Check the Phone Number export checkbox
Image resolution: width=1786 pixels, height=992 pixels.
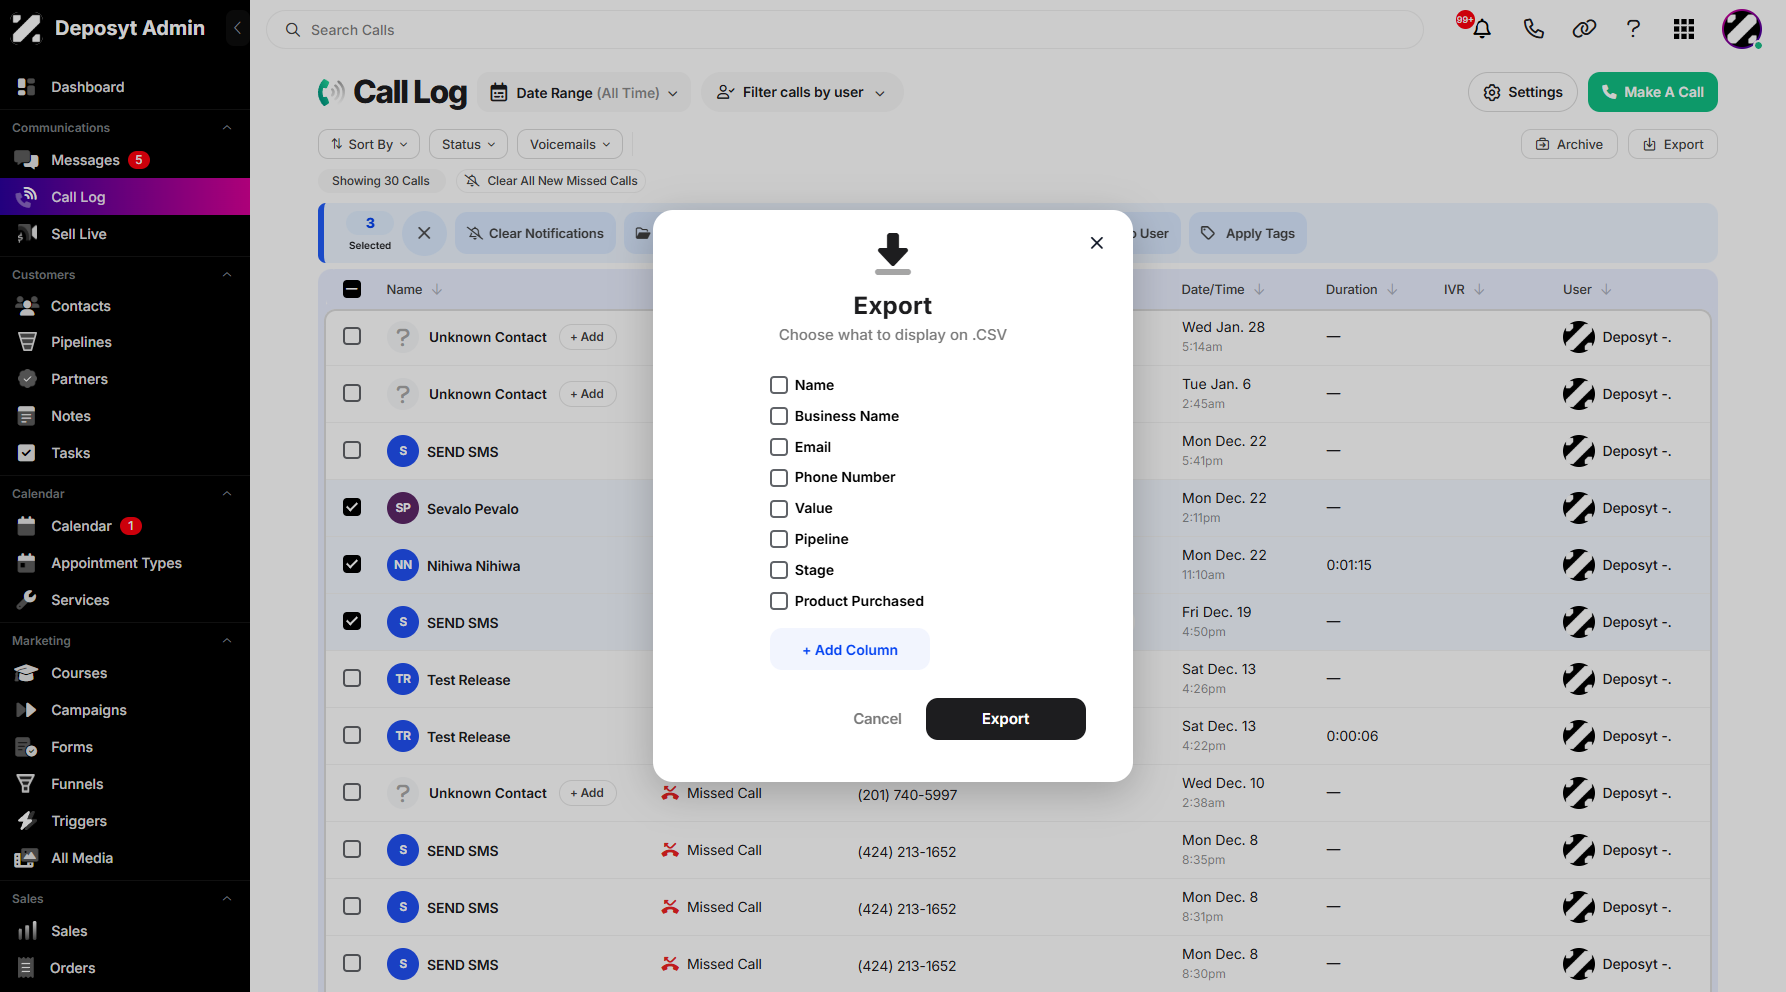[779, 478]
